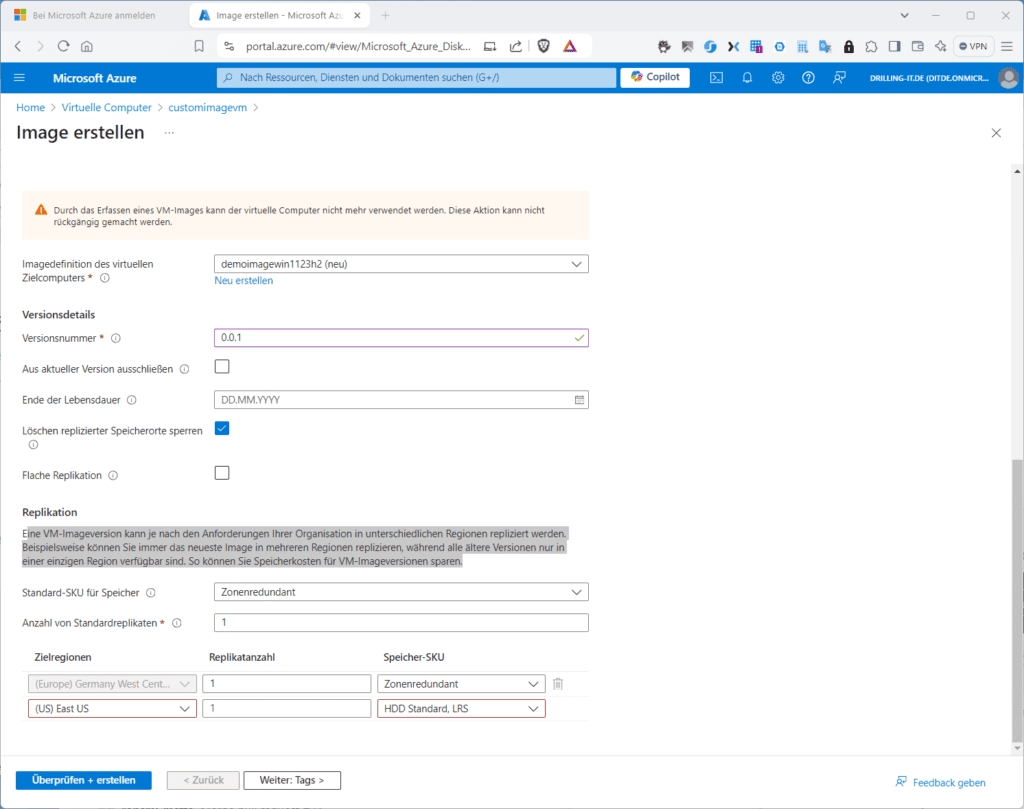
Task: Switch to Bei Microsoft Azure anmelden tab
Action: pyautogui.click(x=93, y=15)
